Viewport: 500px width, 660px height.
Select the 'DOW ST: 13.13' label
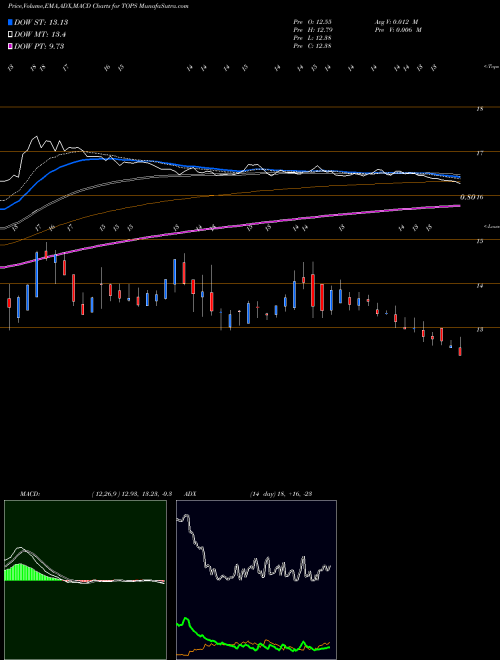[41, 22]
